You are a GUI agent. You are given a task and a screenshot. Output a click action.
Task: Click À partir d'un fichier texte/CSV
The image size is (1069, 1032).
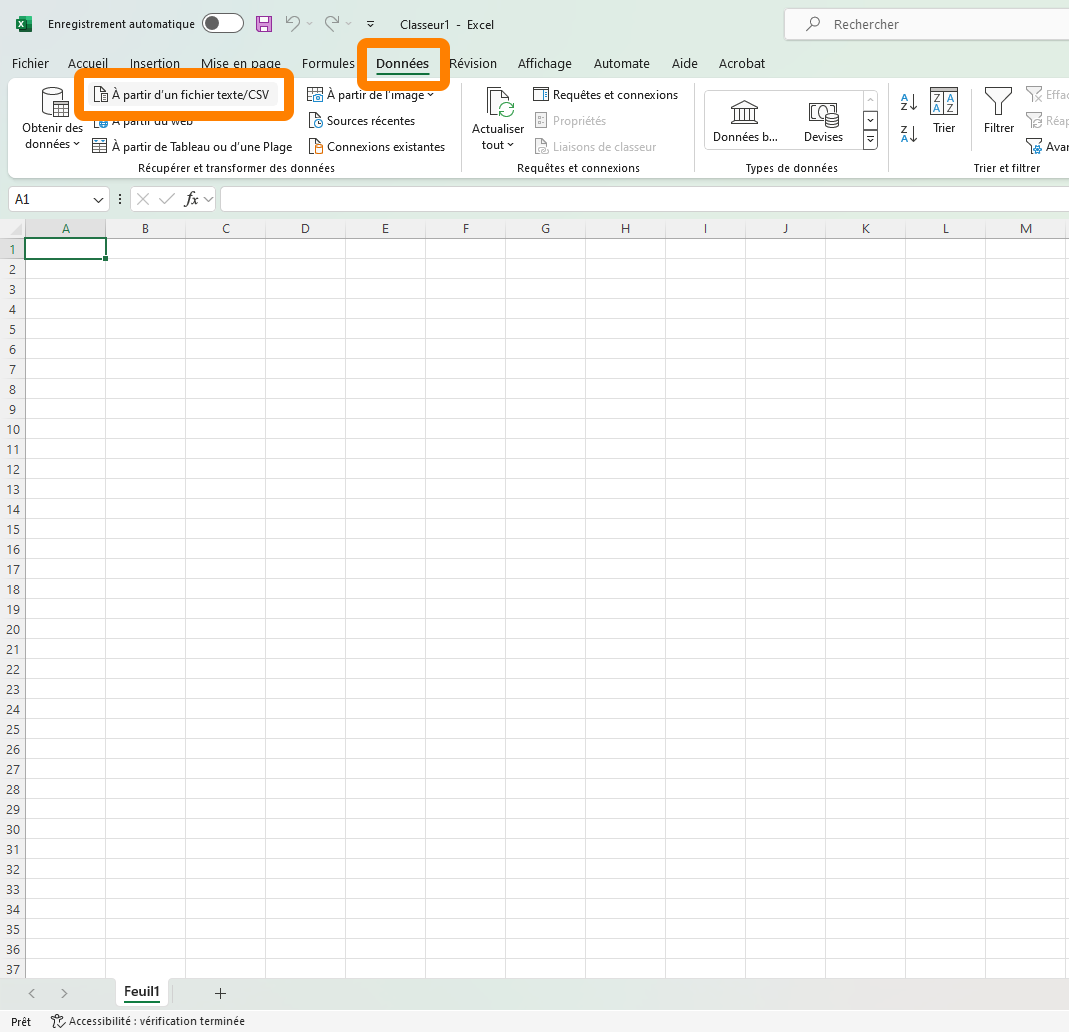181,95
